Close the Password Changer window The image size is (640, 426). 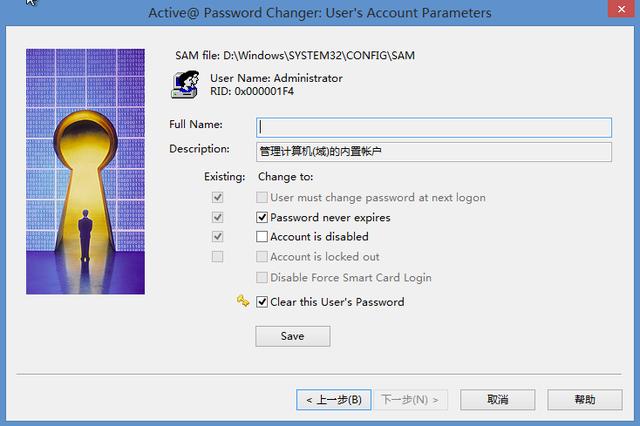point(621,9)
